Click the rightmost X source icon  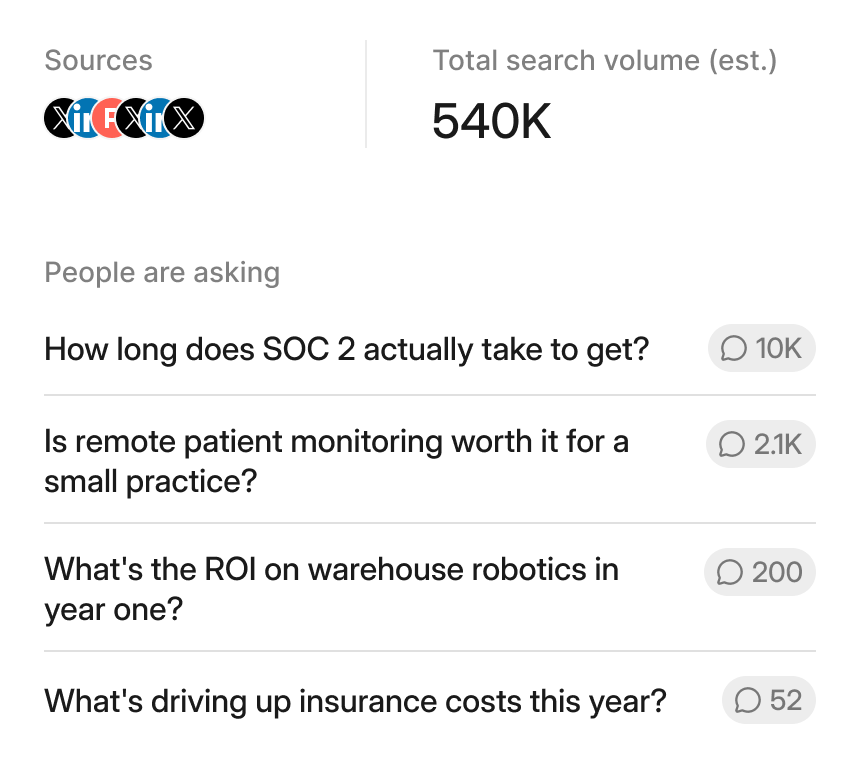(x=184, y=118)
